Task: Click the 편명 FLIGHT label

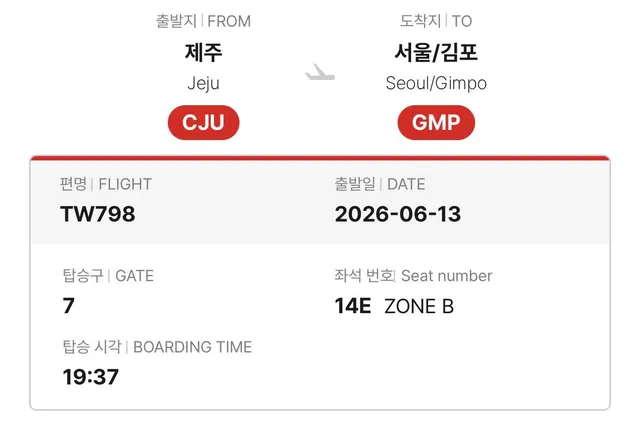Action: click(x=106, y=184)
